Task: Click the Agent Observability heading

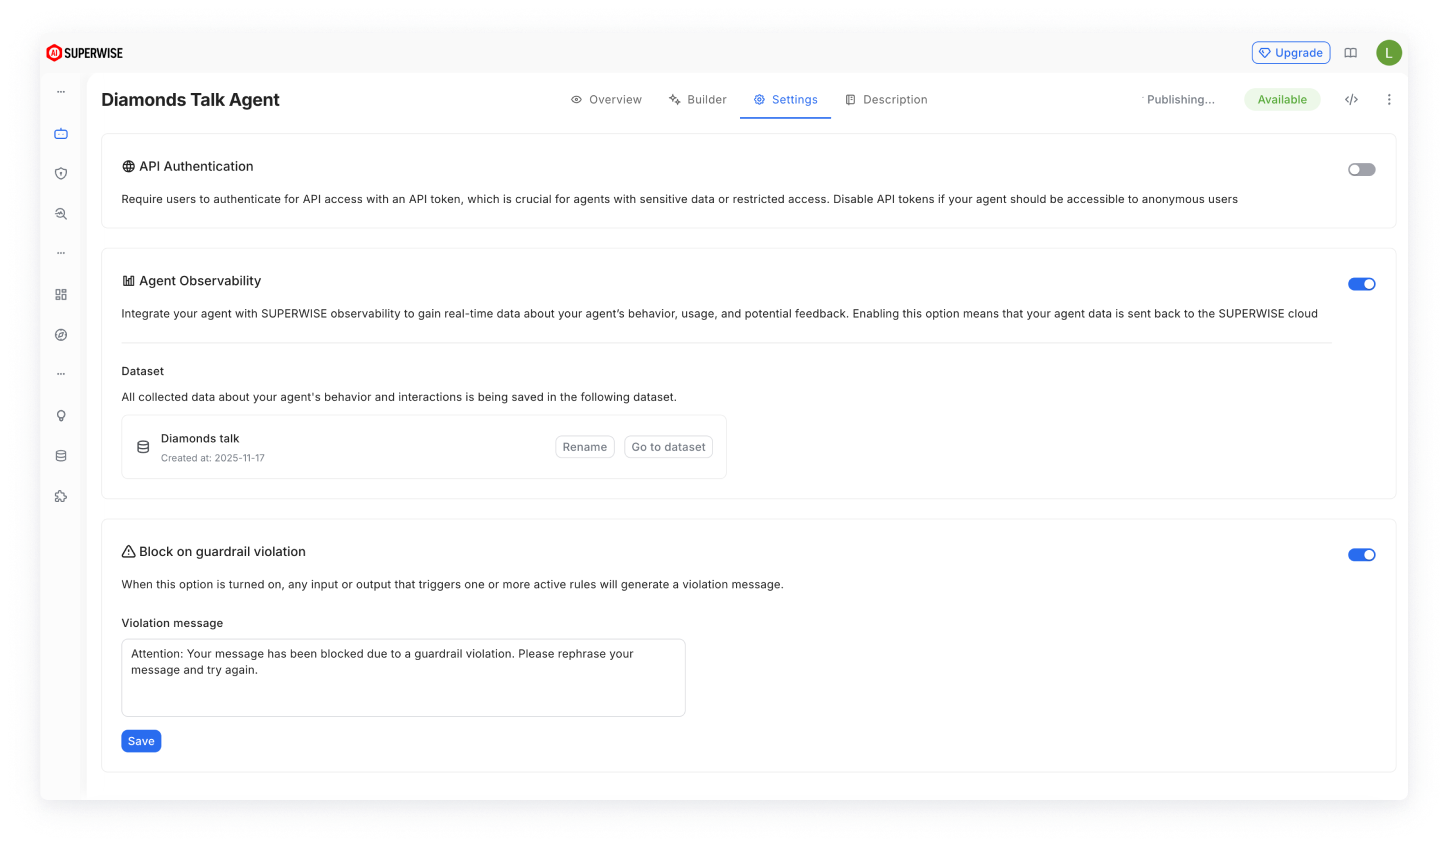Action: point(200,281)
